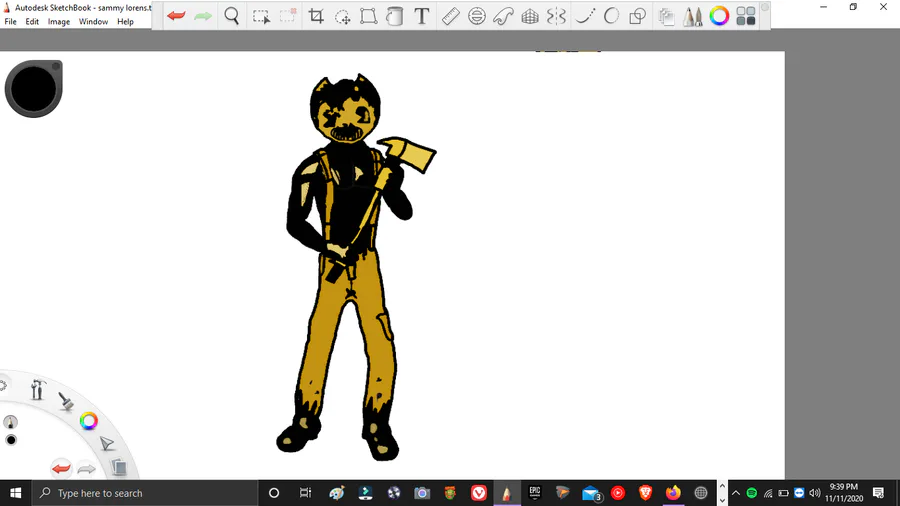This screenshot has height=506, width=900.
Task: Open the Draw Styles shapes tool
Action: [638, 16]
